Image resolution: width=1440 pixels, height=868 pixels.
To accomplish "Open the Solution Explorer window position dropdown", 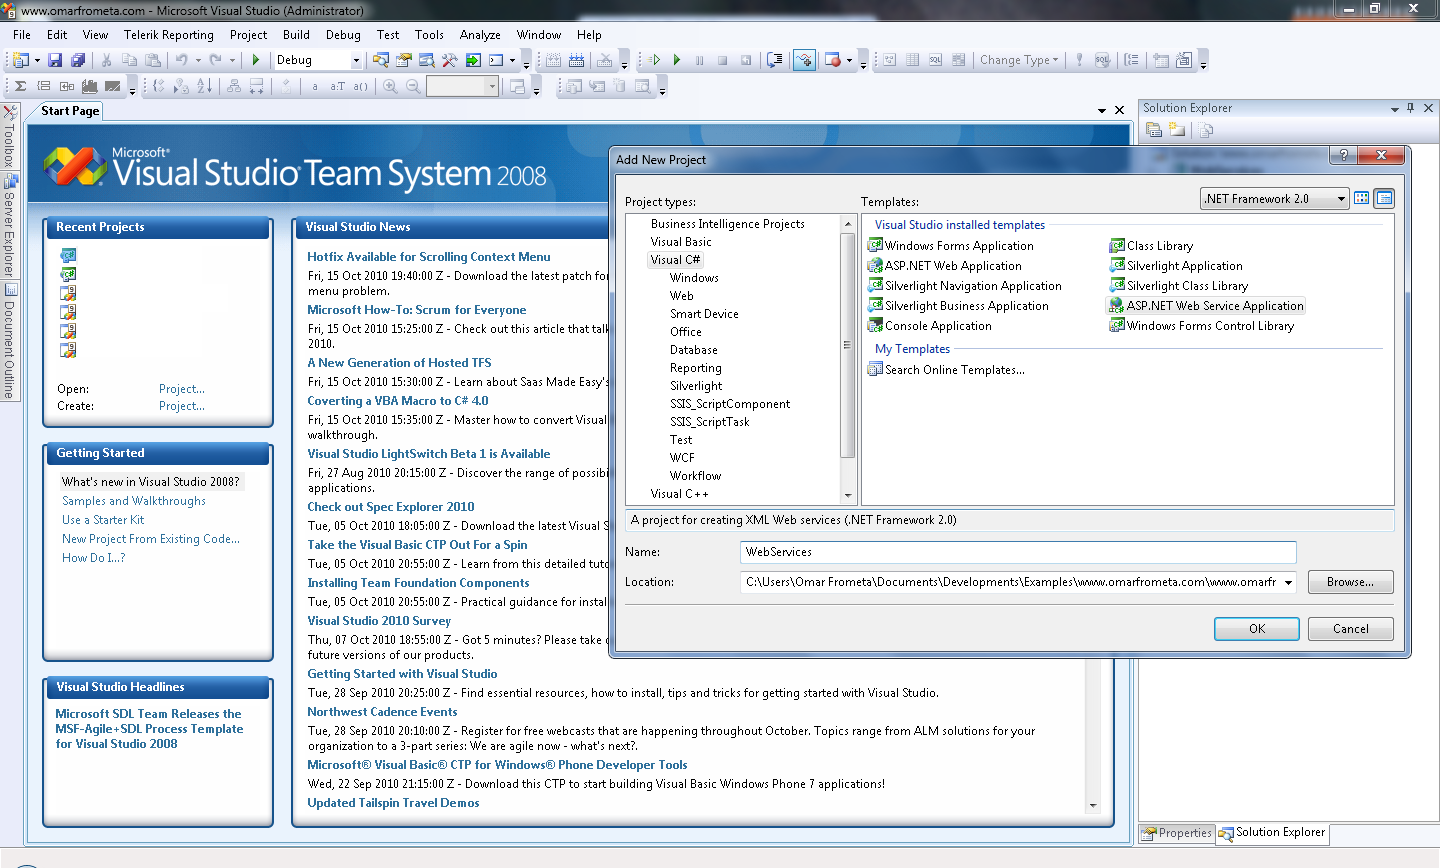I will point(1394,108).
